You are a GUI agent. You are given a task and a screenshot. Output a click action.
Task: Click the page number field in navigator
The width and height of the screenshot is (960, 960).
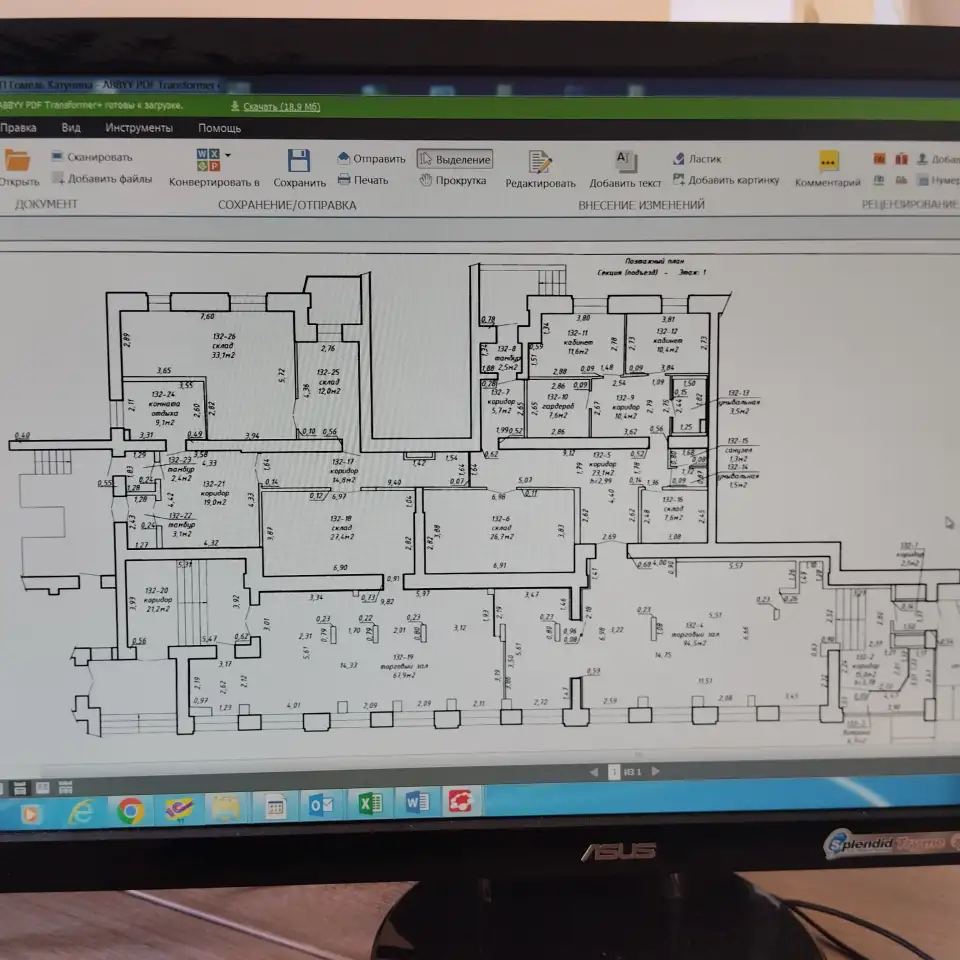pos(614,772)
